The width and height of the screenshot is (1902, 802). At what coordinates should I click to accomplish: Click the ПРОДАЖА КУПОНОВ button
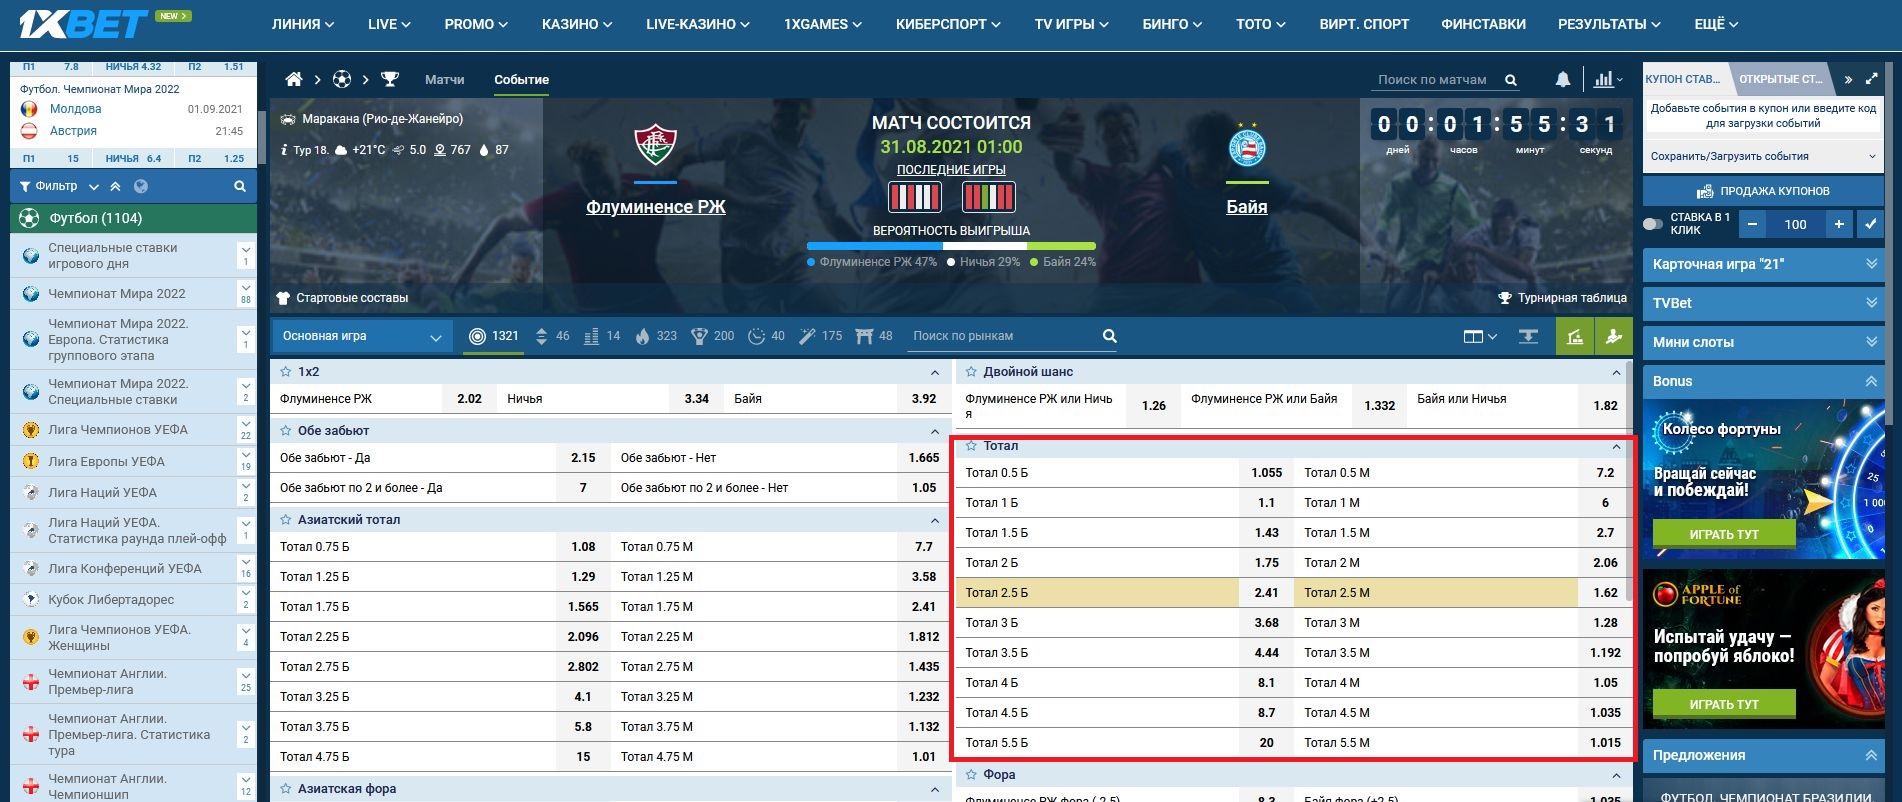1763,191
